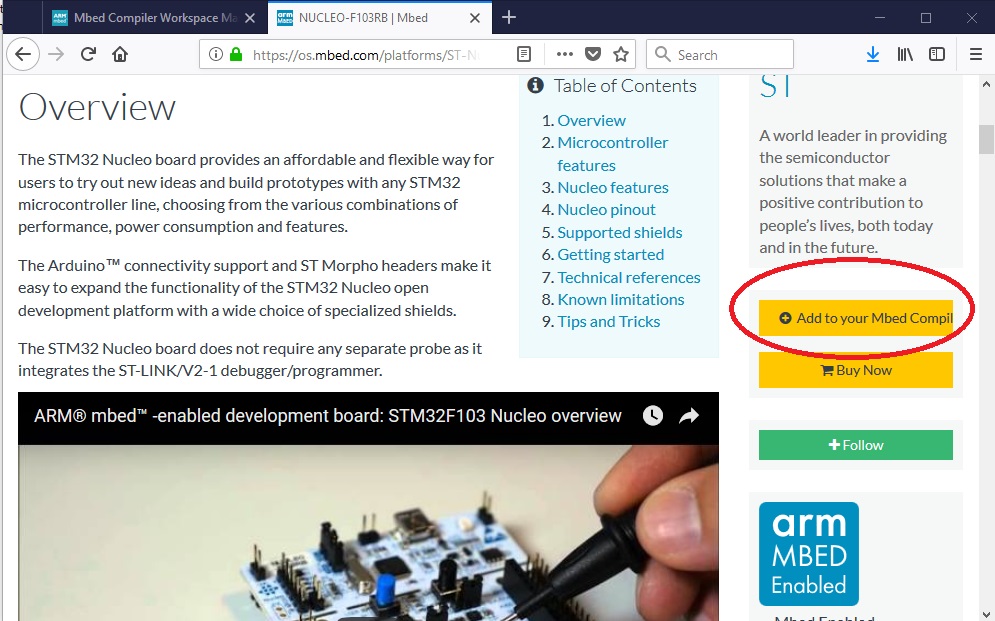Open the Firefox hamburger menu
Viewport: 995px width, 621px height.
pyautogui.click(x=976, y=55)
